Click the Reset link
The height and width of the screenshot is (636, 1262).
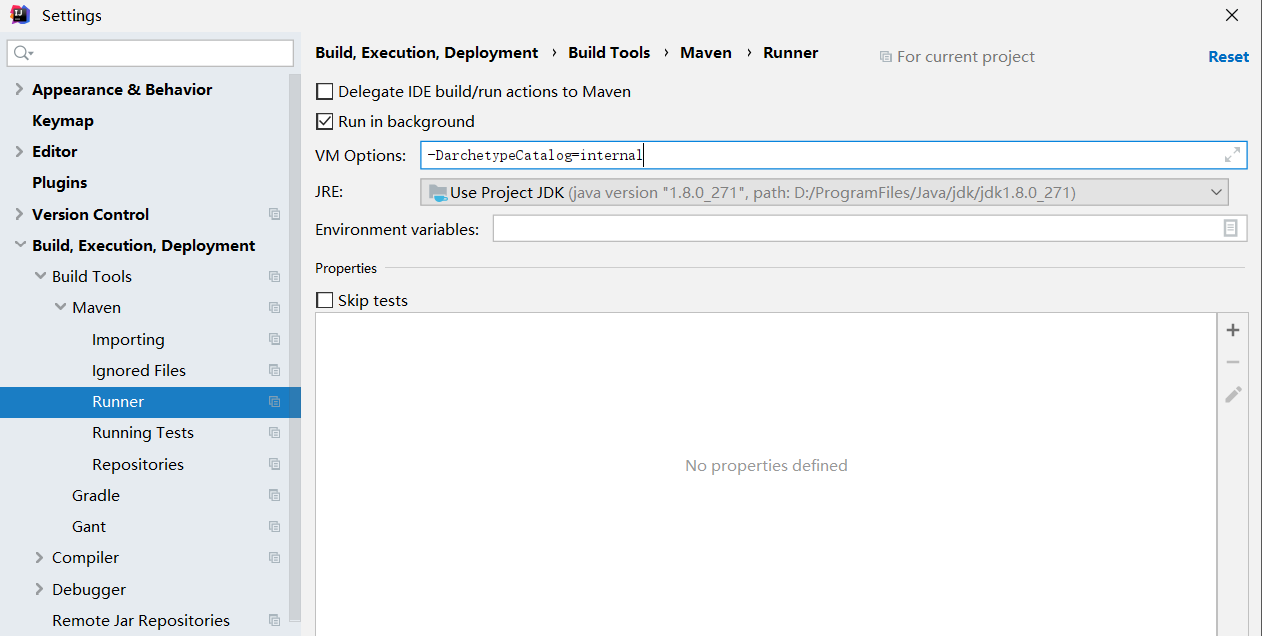click(1228, 57)
